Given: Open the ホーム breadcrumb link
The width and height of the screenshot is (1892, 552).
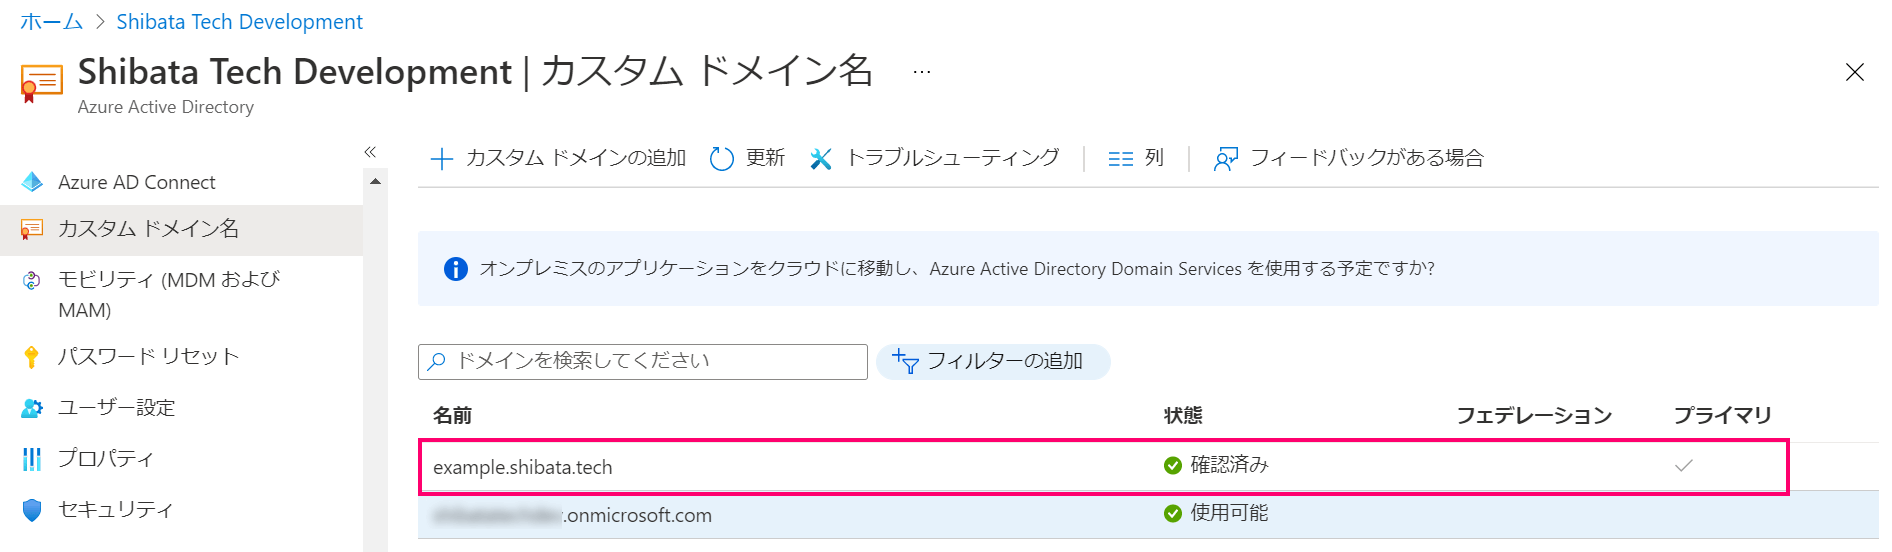Looking at the screenshot, I should click(52, 22).
